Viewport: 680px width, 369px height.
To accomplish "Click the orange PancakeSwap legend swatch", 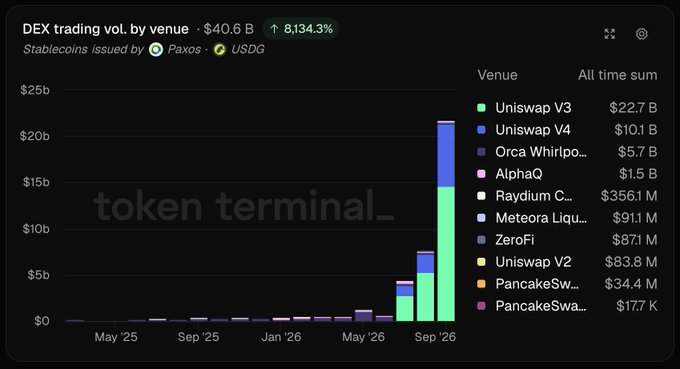I will [x=481, y=284].
